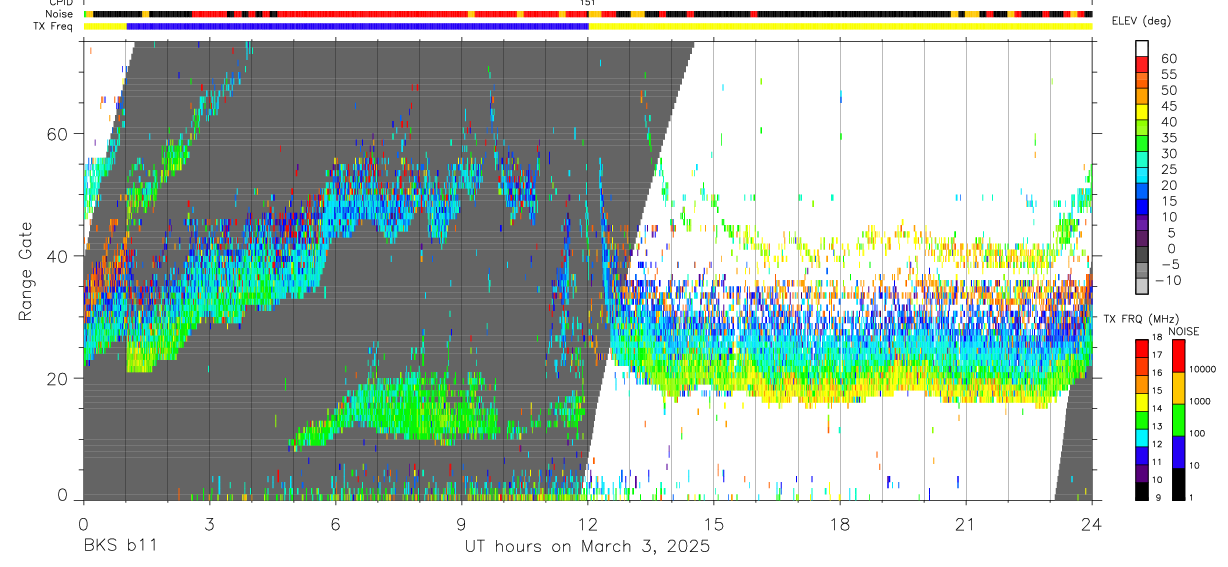Click the '6' hour tick on the x-axis
The width and height of the screenshot is (1228, 567).
[335, 523]
